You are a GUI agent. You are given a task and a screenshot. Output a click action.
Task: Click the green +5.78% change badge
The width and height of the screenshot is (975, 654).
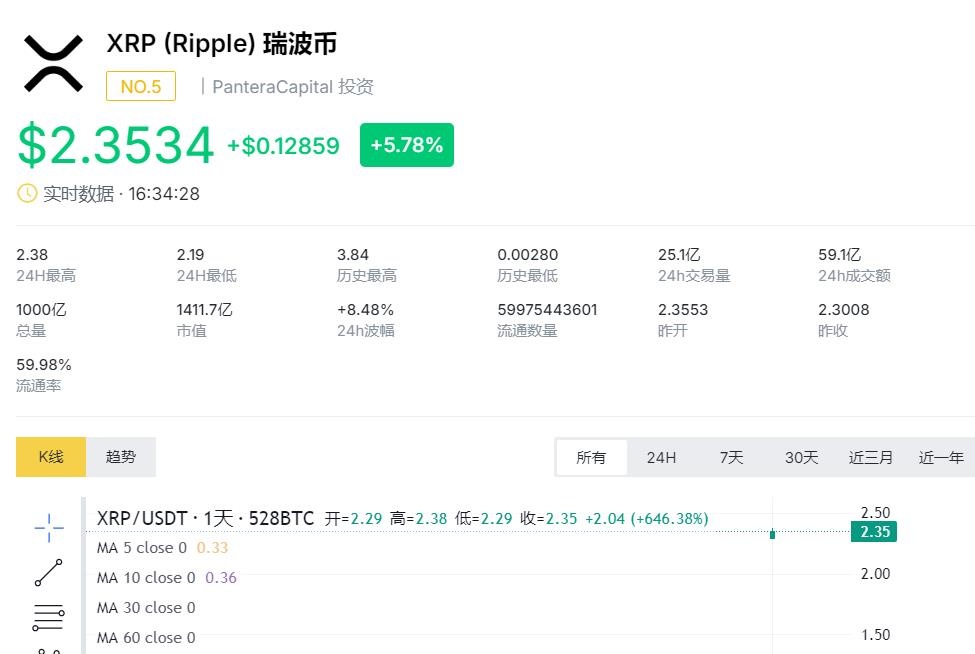tap(406, 145)
